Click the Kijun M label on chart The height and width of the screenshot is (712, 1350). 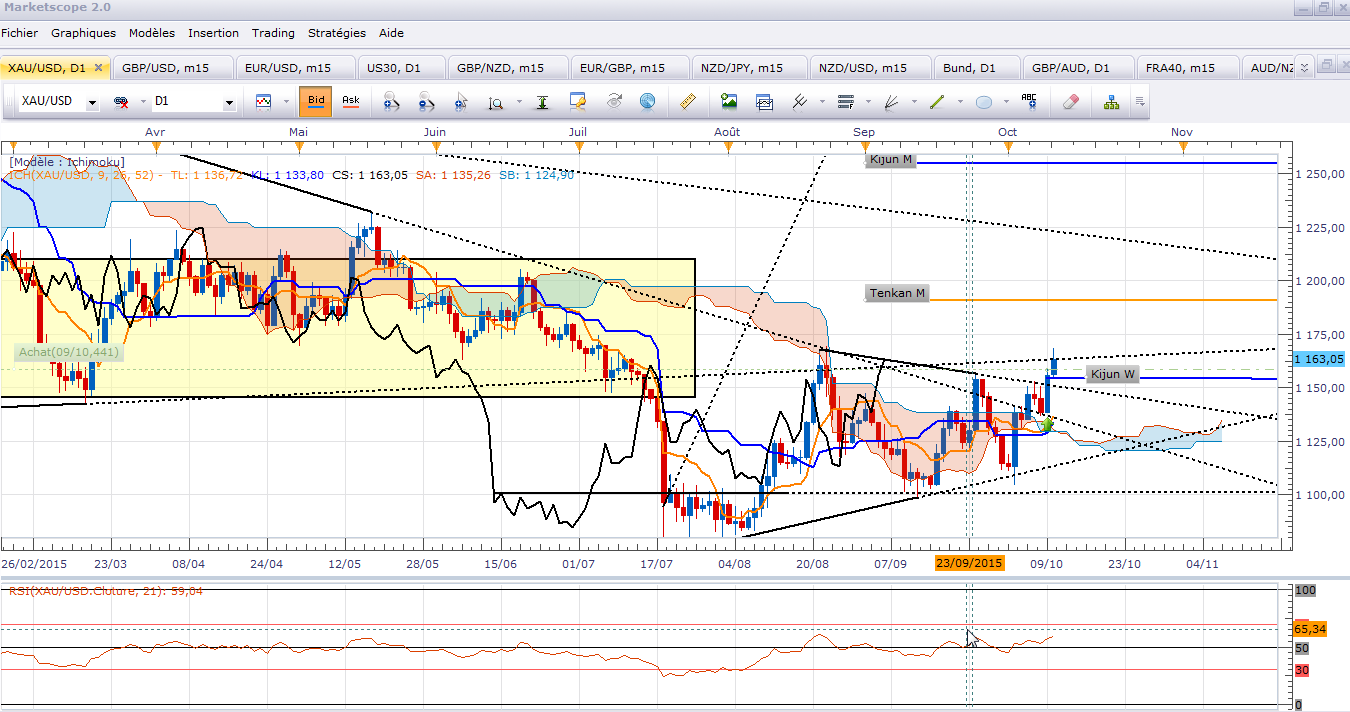(x=890, y=159)
